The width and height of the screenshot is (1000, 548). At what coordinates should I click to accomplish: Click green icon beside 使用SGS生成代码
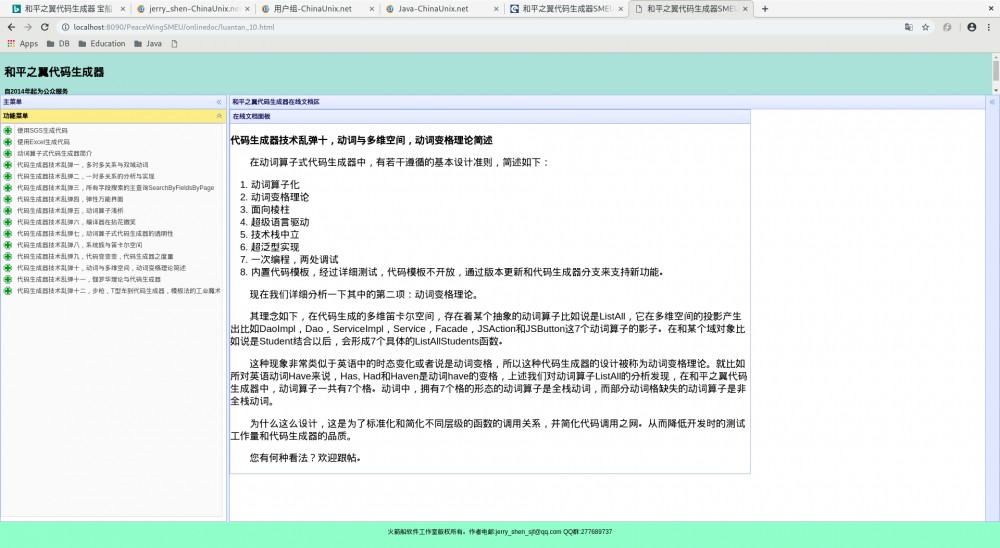click(8, 130)
